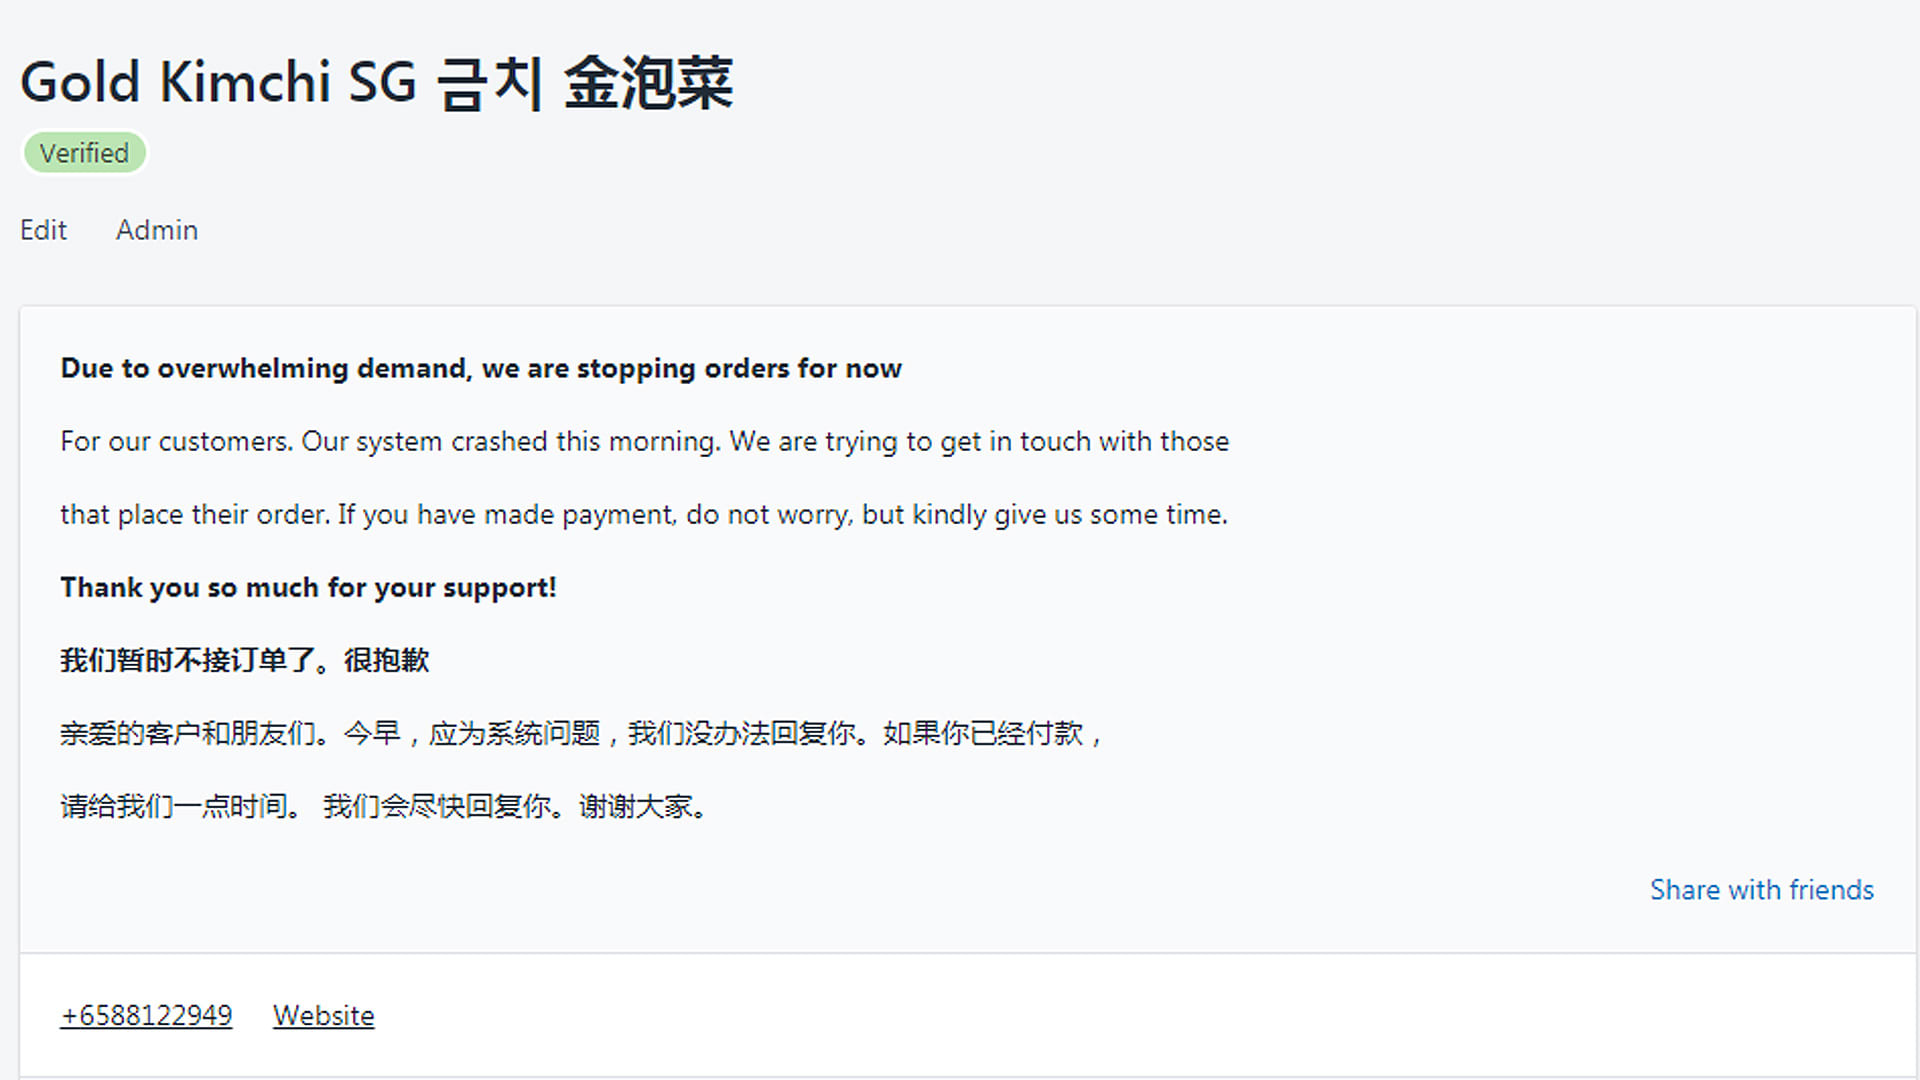This screenshot has width=1920, height=1080.
Task: Click 'Thank you so much for your support!'
Action: pyautogui.click(x=308, y=587)
